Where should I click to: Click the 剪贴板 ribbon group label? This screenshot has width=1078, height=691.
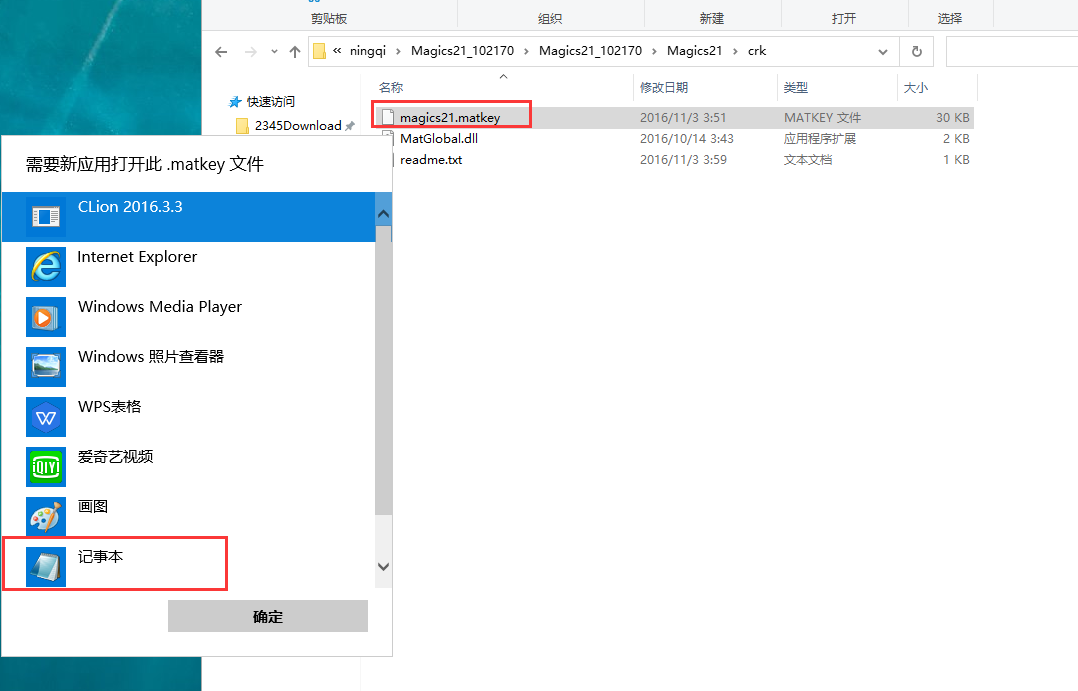click(329, 19)
